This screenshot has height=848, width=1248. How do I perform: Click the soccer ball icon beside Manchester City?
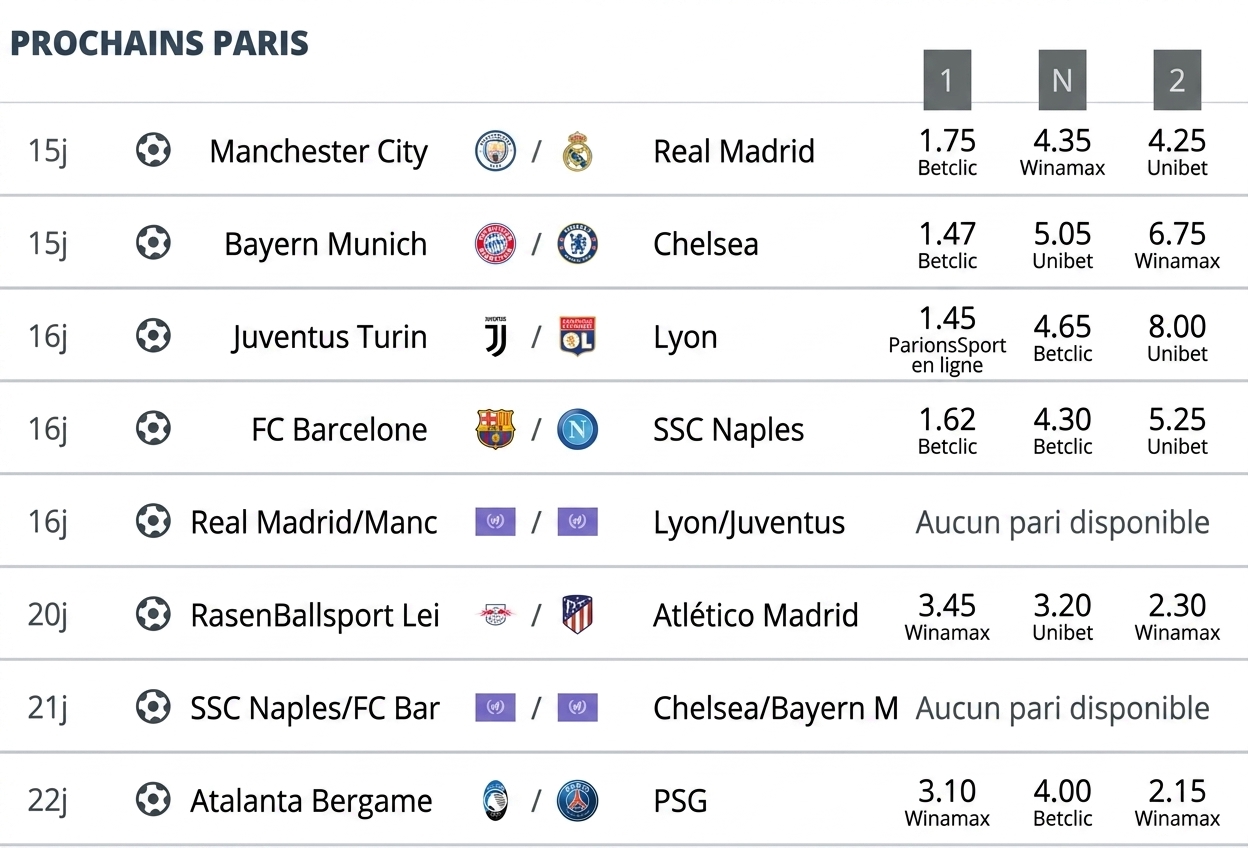tap(153, 151)
